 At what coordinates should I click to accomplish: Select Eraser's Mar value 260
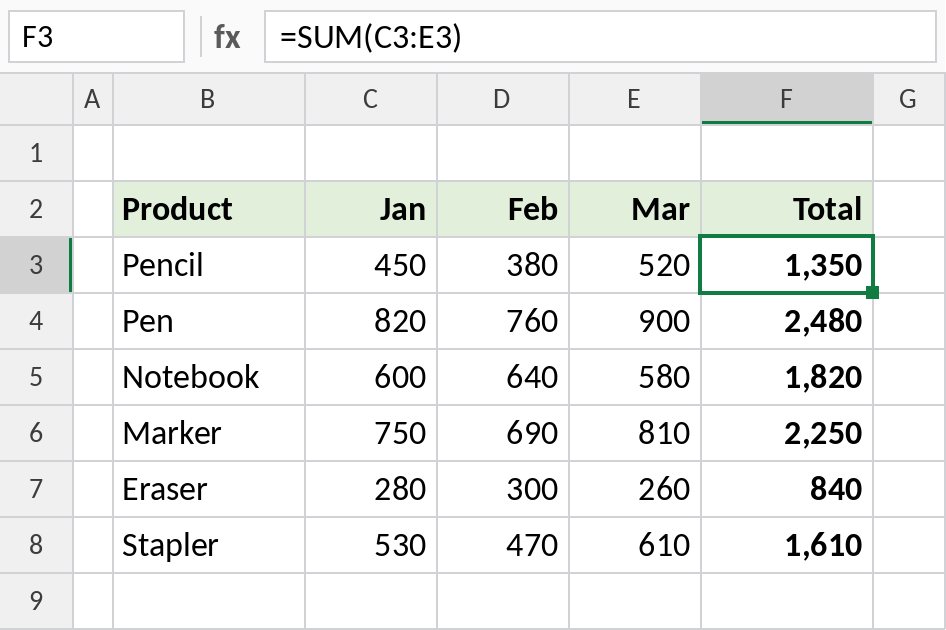[635, 489]
